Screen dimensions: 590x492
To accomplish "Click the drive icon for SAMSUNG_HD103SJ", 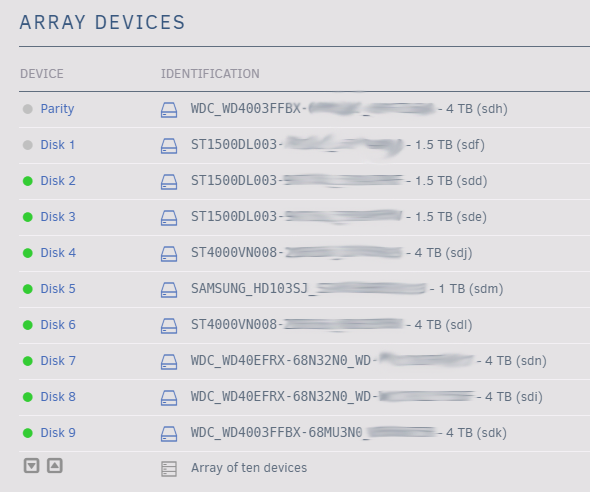I will tap(169, 290).
